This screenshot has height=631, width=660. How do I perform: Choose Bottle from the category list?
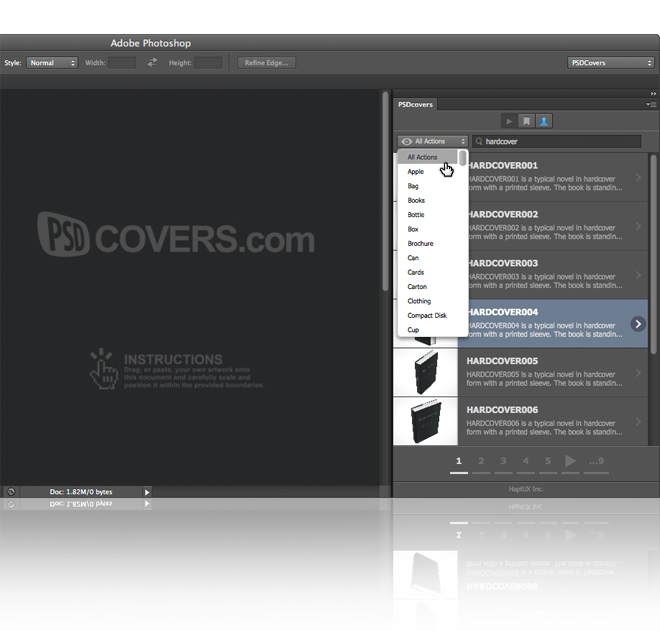coord(416,214)
